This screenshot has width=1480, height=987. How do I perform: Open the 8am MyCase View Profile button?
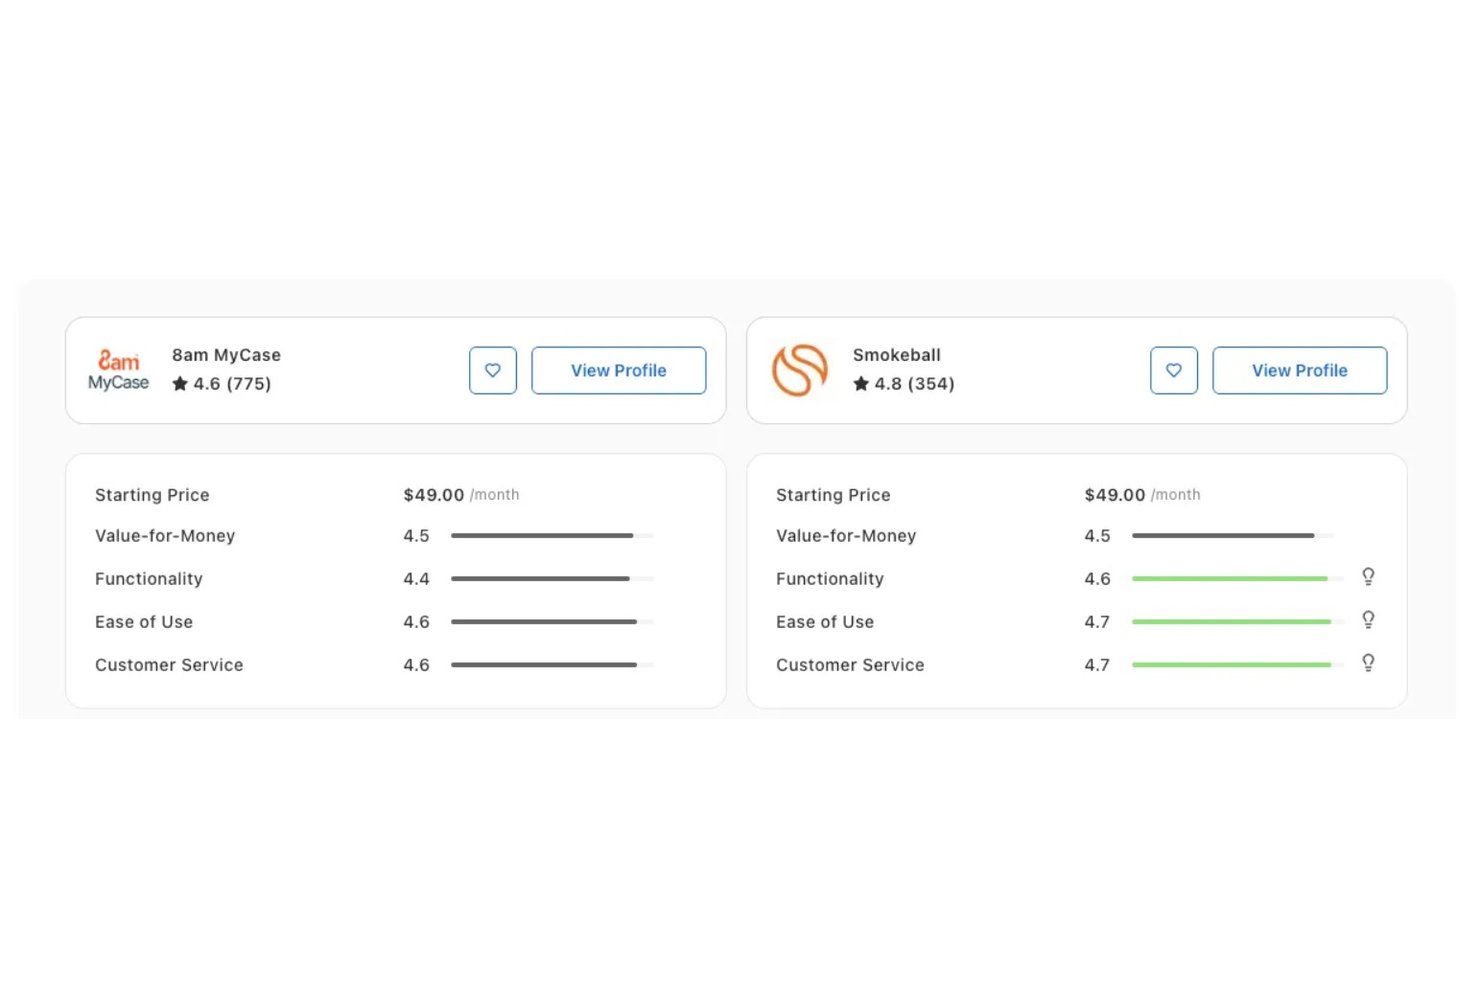(619, 370)
